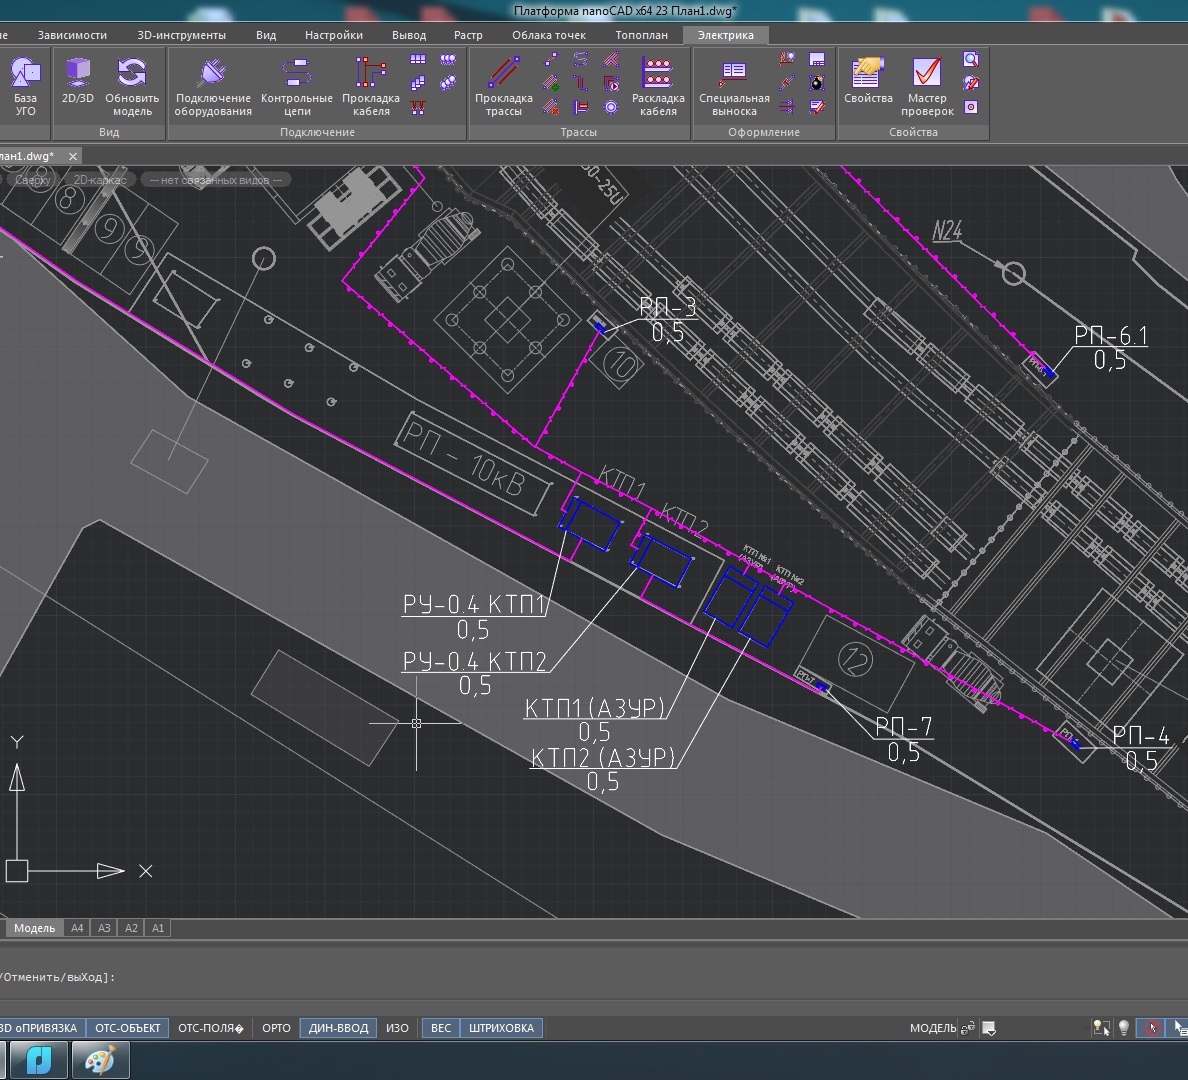Launch the Мастер проверок wizard
The height and width of the screenshot is (1080, 1188).
click(927, 85)
